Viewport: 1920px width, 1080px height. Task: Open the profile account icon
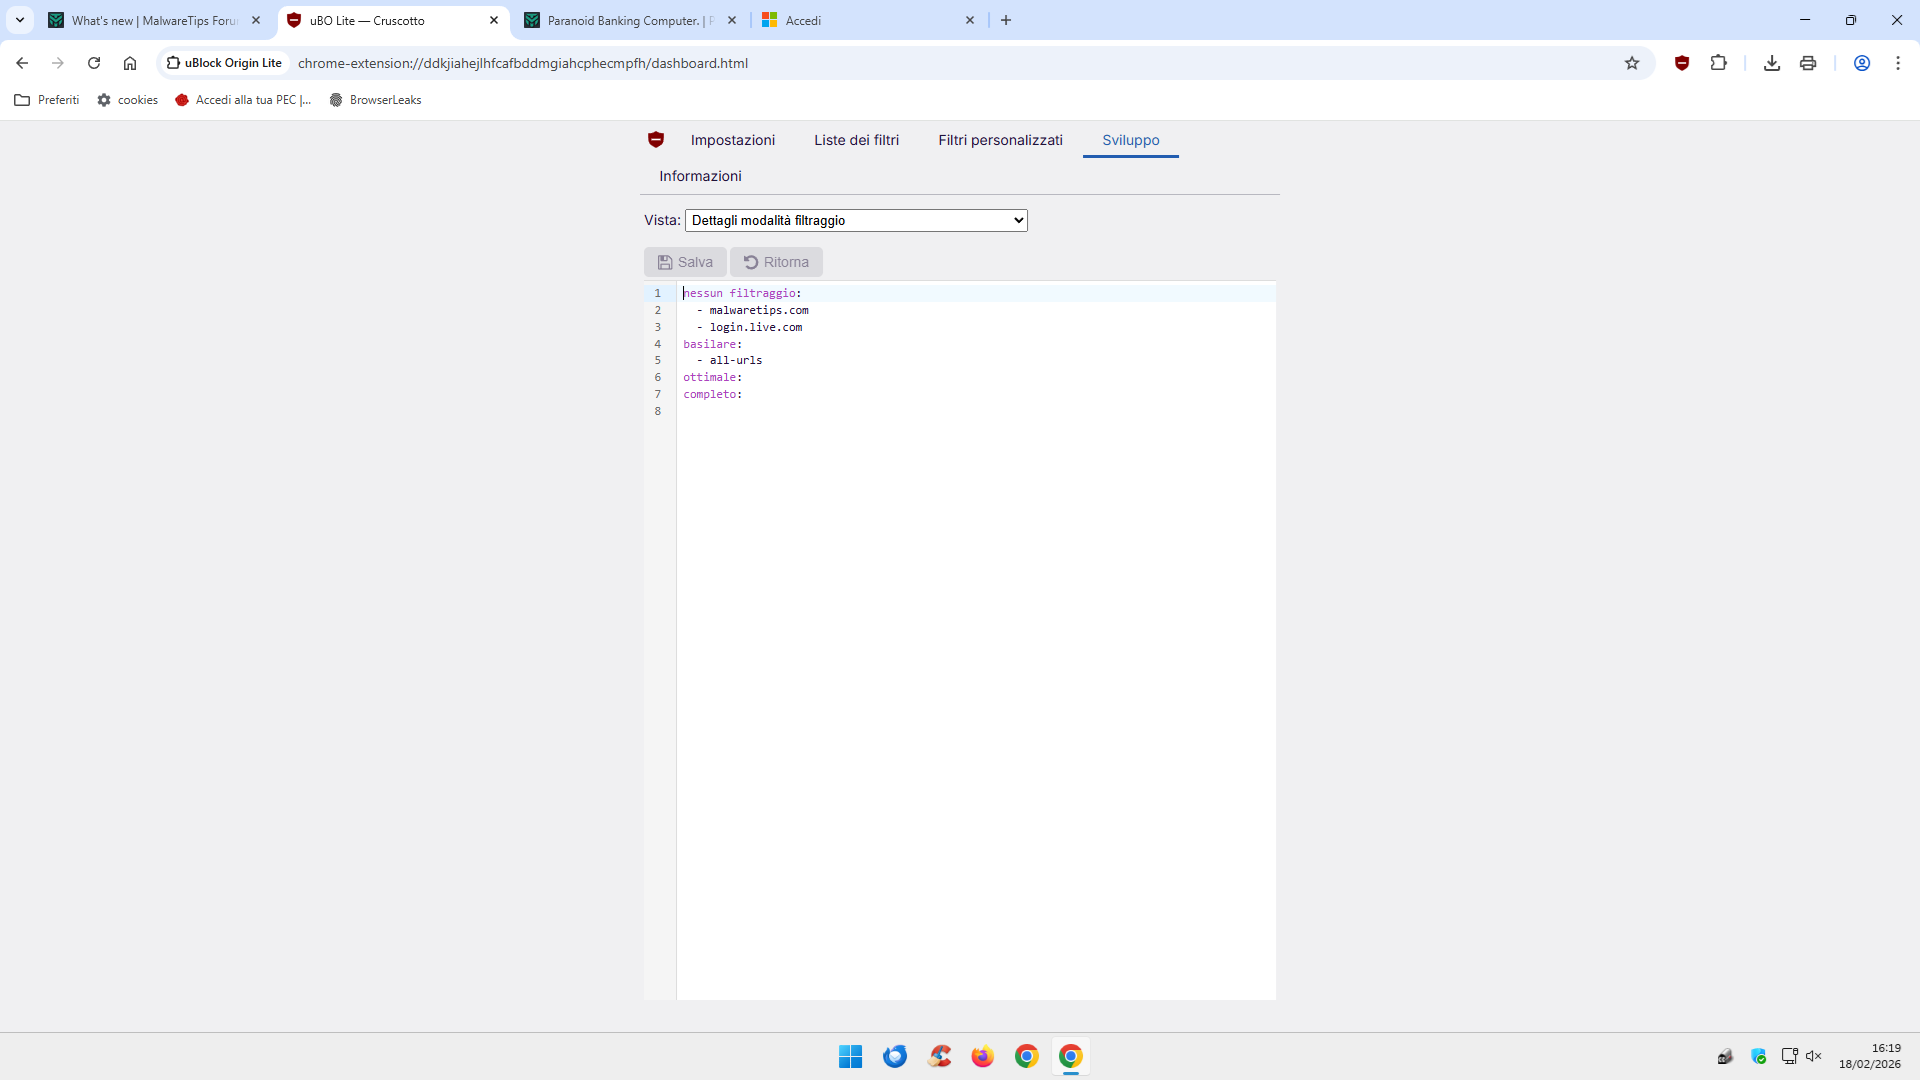(1862, 63)
